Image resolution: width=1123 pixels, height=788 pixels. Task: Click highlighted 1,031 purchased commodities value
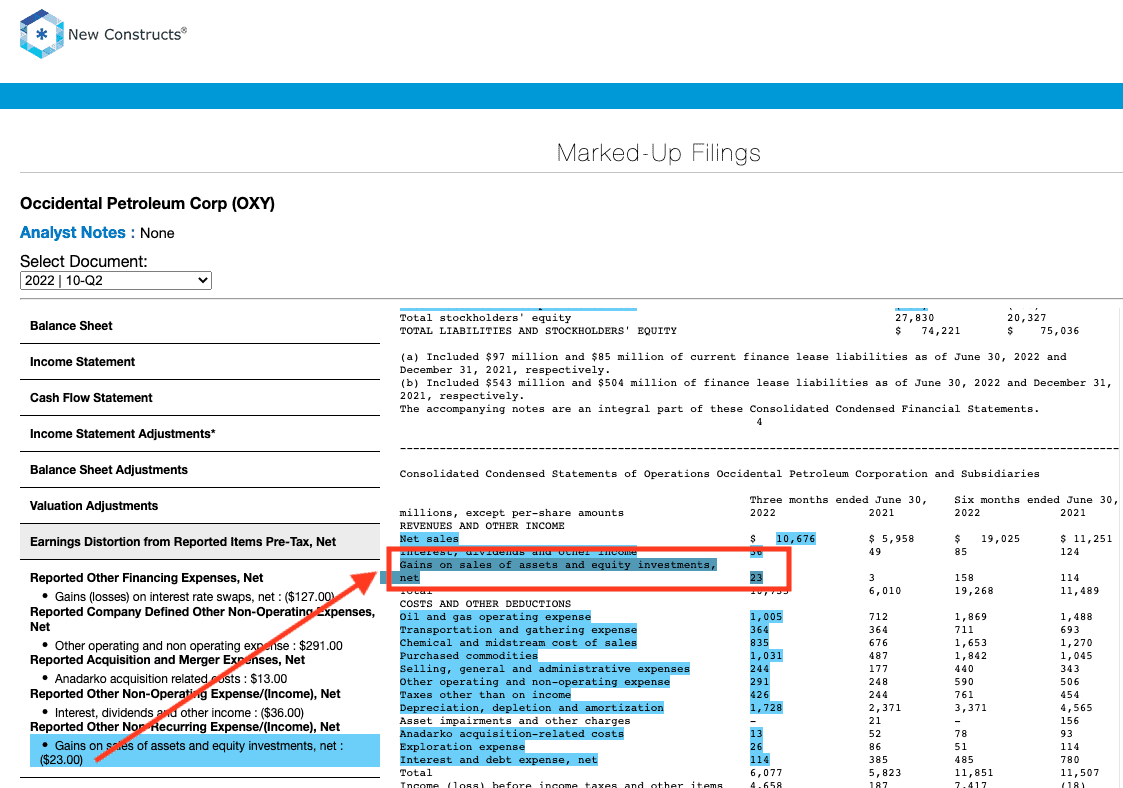(x=766, y=655)
